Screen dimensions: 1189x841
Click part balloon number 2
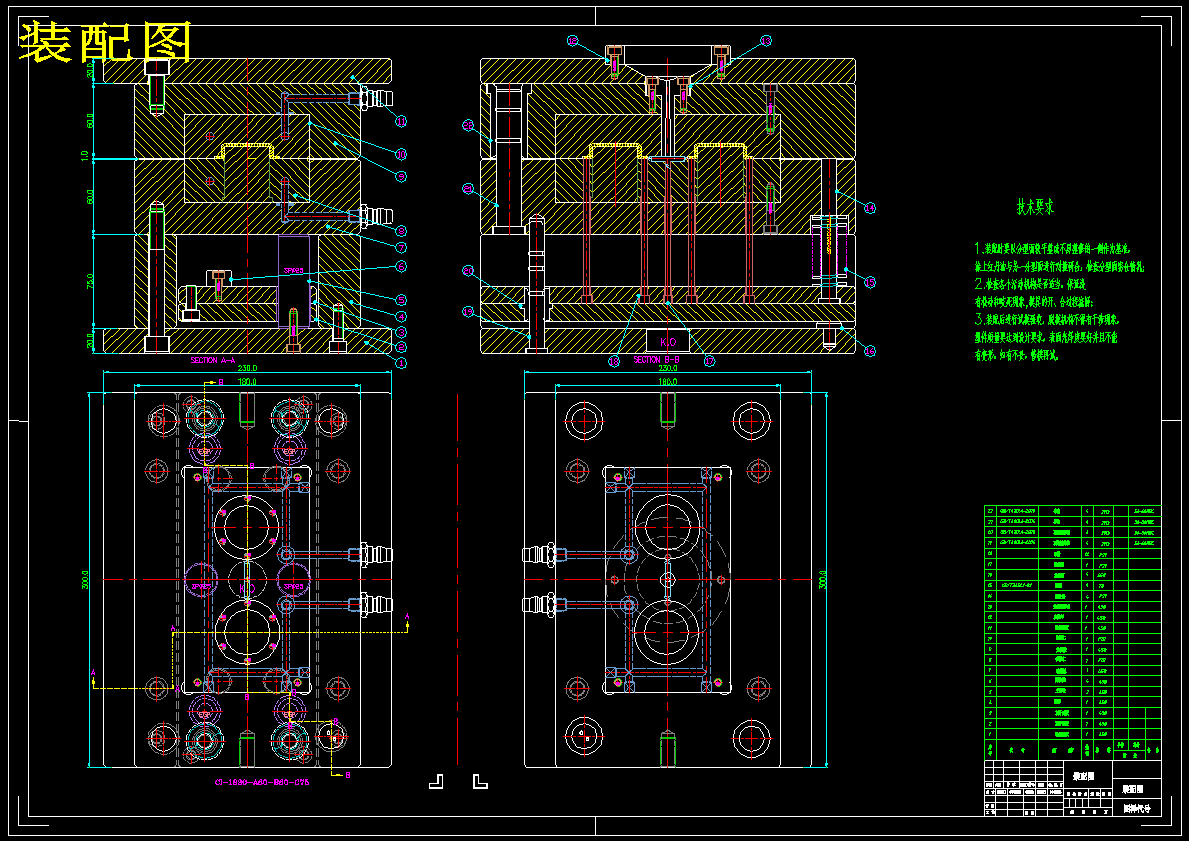click(401, 347)
